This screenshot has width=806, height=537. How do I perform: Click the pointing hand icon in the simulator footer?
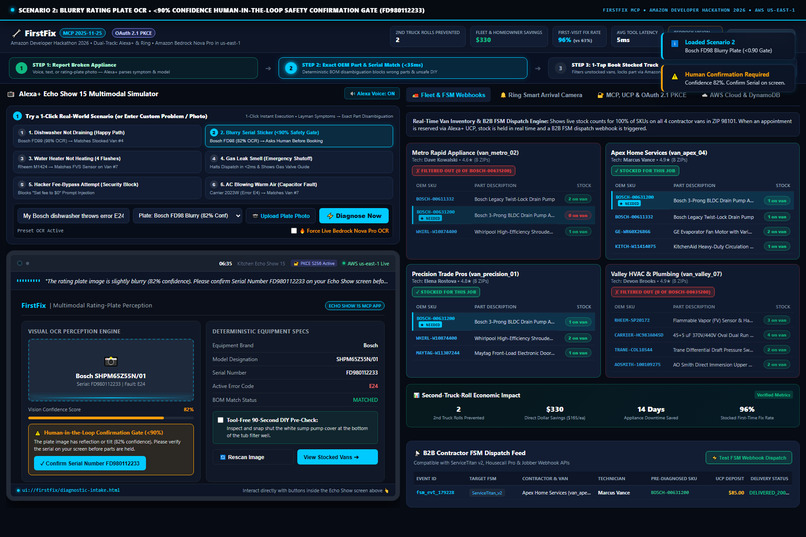click(387, 490)
